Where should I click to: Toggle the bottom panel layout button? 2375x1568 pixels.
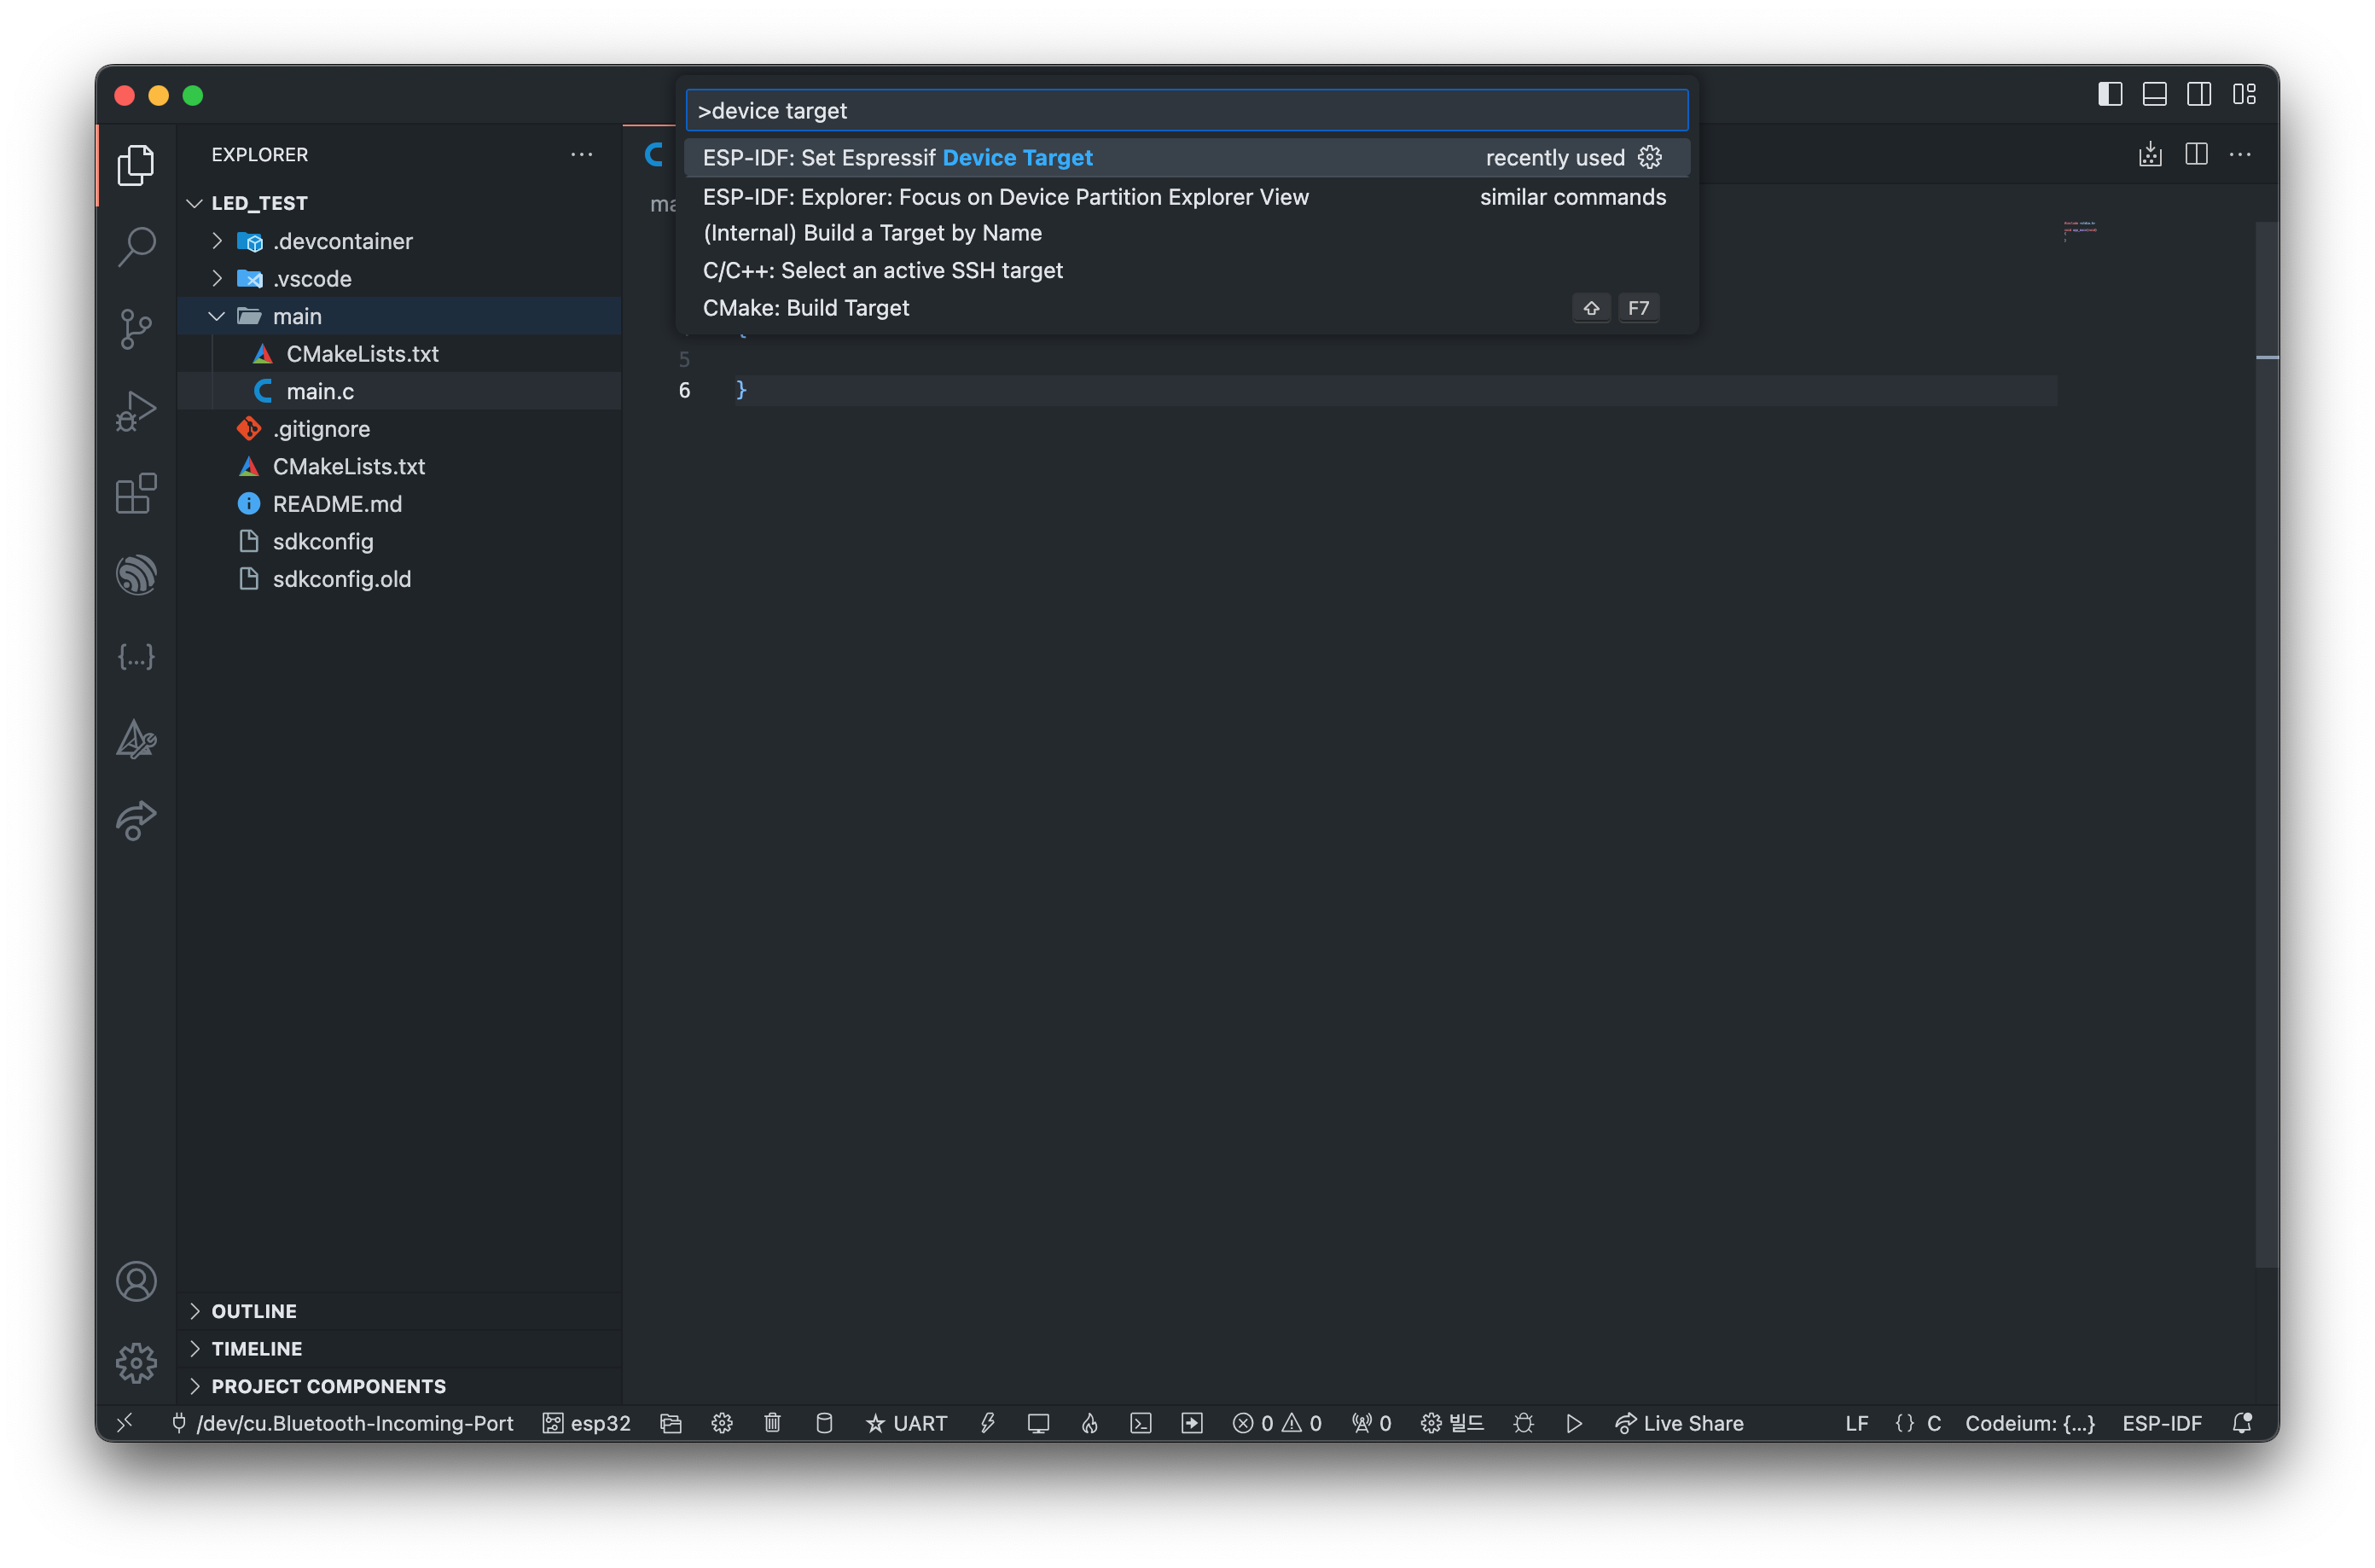pyautogui.click(x=2155, y=94)
